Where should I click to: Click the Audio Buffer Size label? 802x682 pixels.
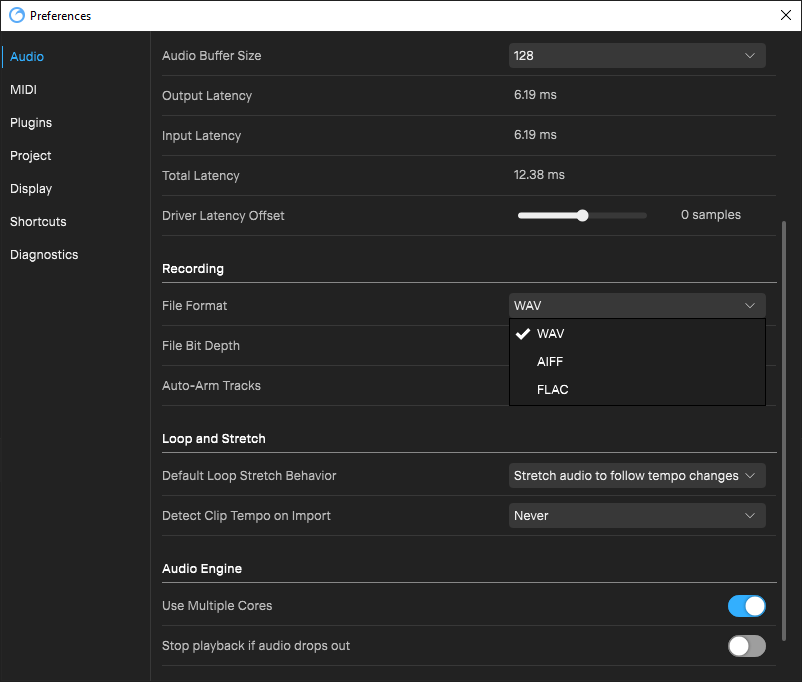[212, 56]
